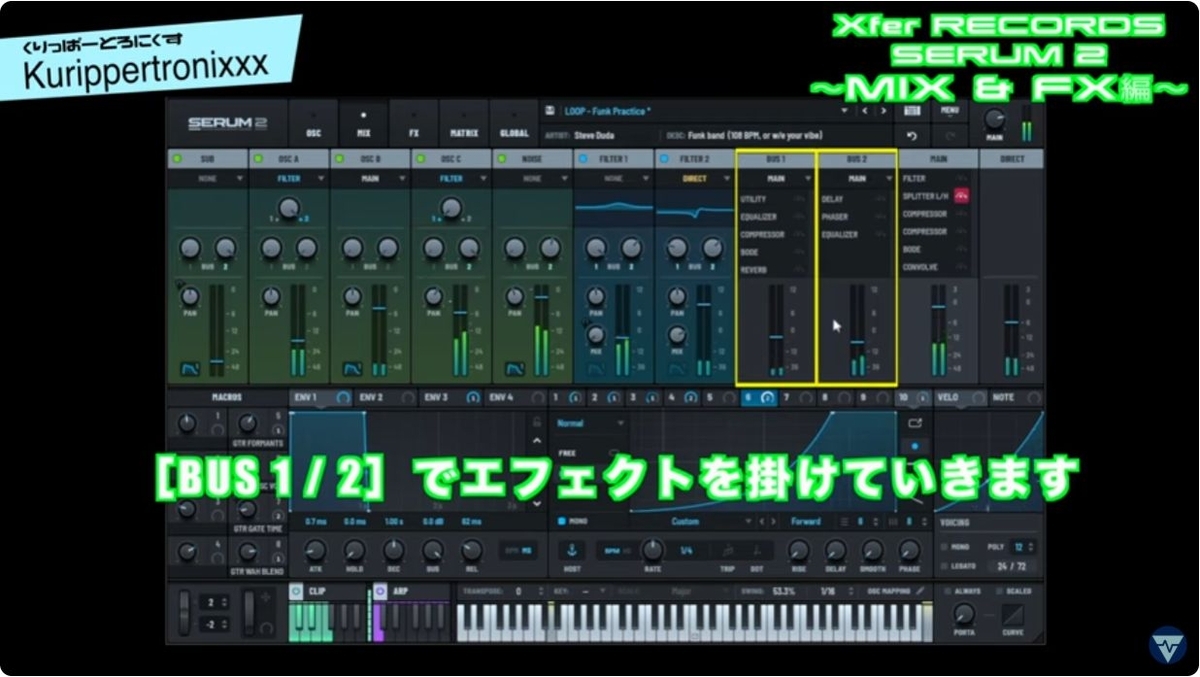This screenshot has height=677, width=1200.
Task: Click the MENU button
Action: click(949, 111)
